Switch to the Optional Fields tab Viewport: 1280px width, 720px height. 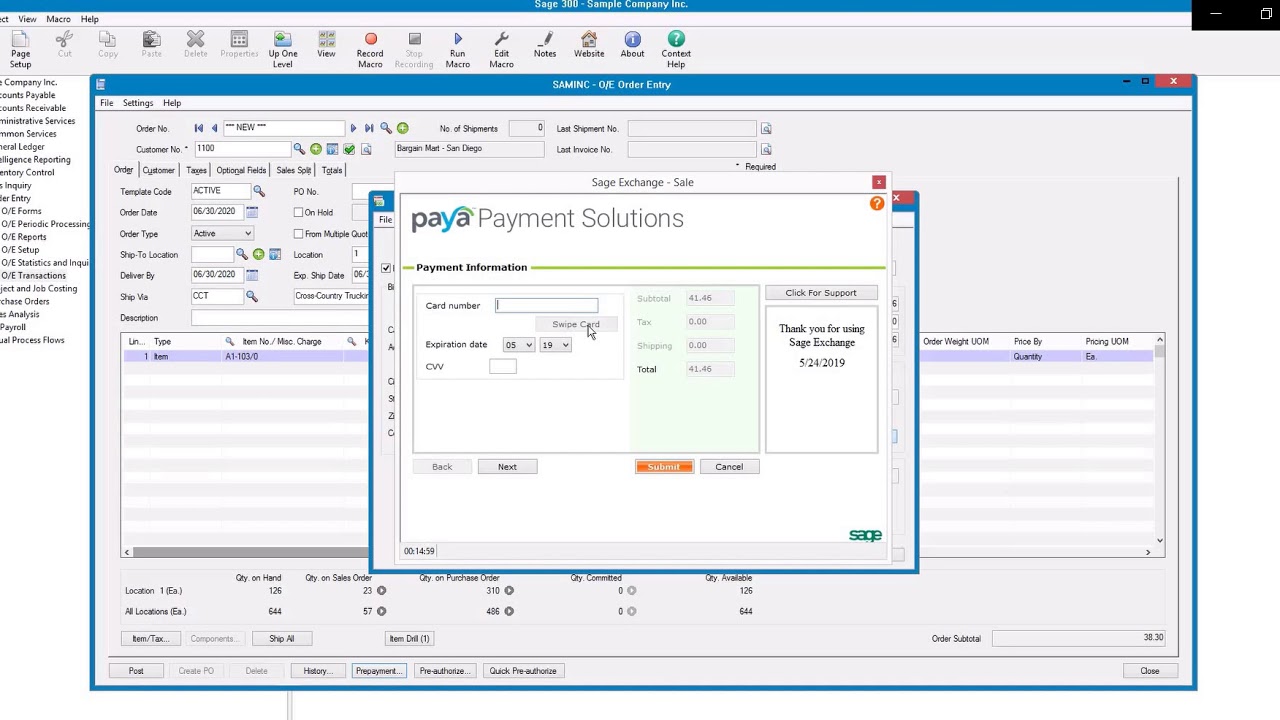coord(241,171)
